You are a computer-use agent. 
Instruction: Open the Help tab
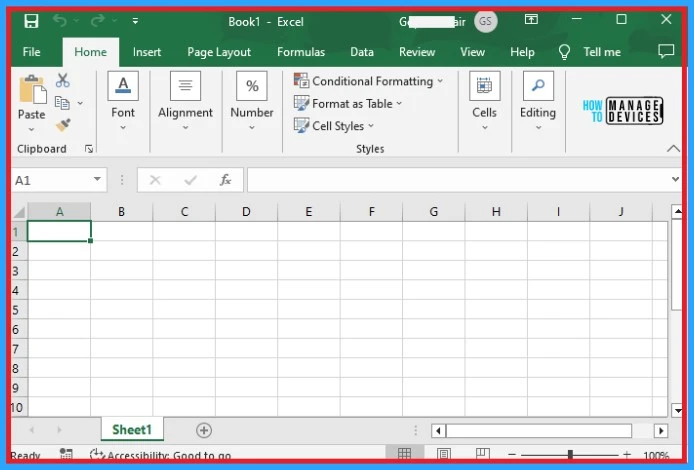(x=522, y=52)
